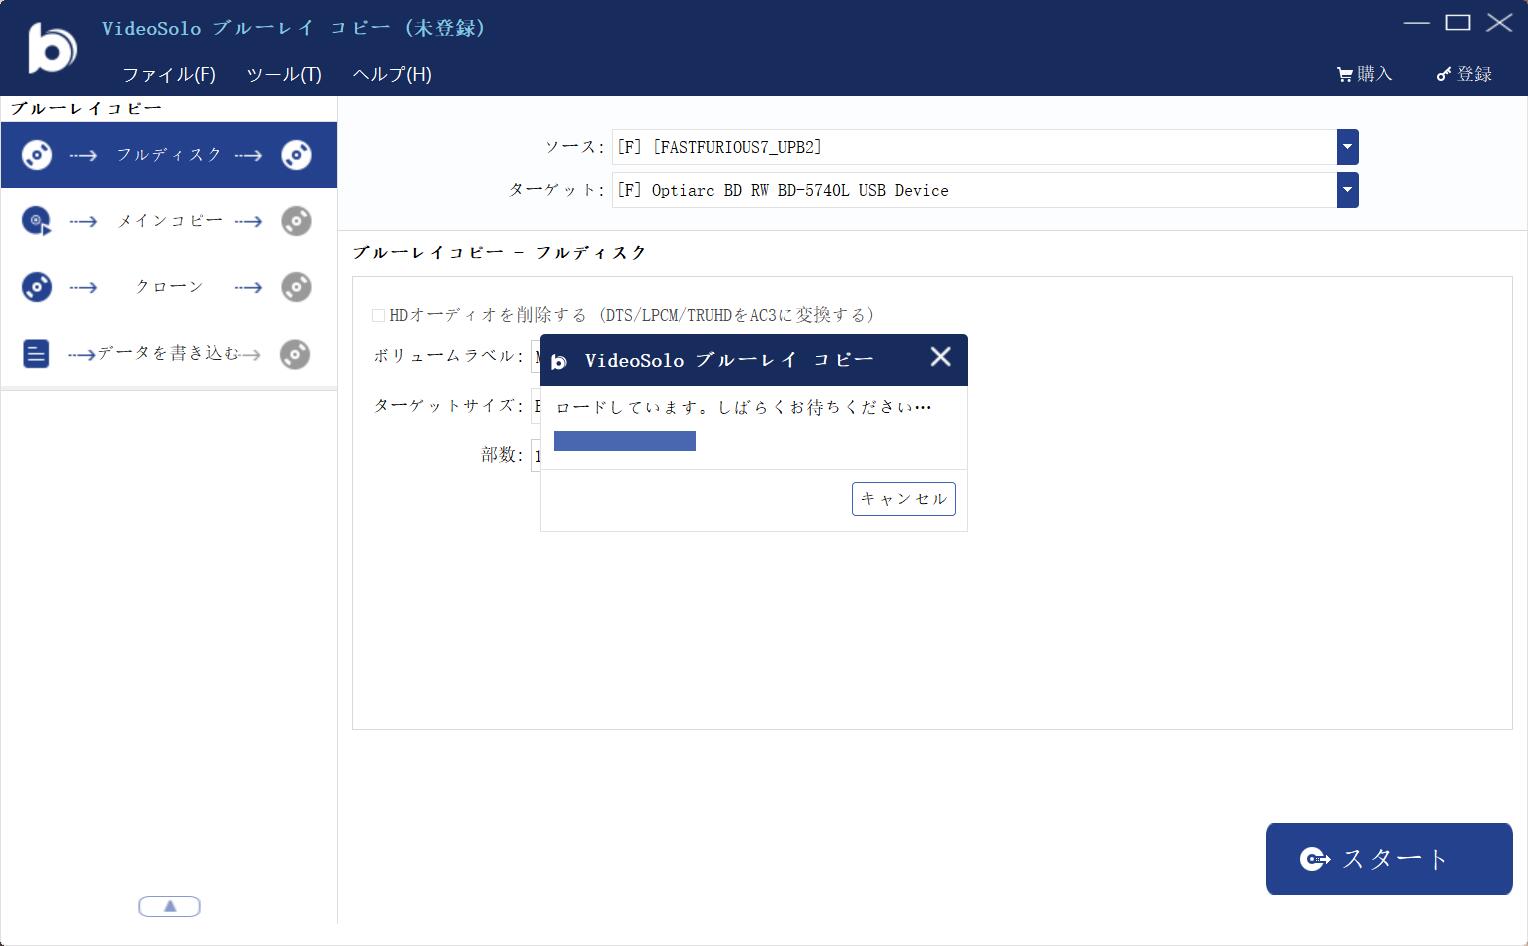Screen dimensions: 1528x946
Task: Click the ターゲットサイズ label
Action: tap(449, 406)
